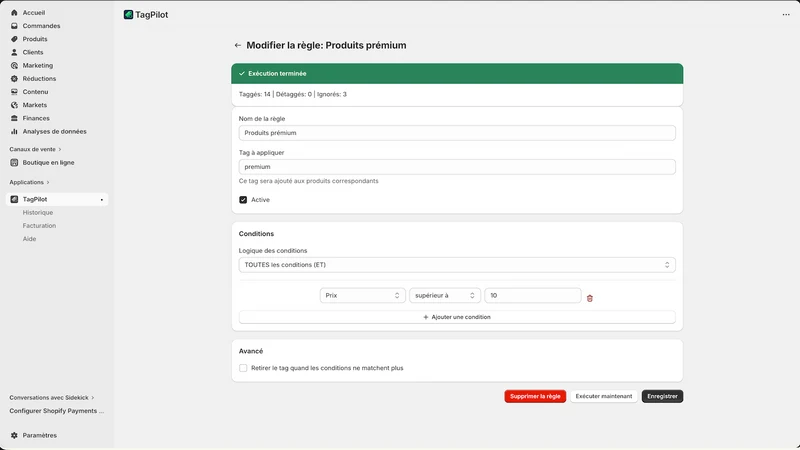The image size is (800, 450).
Task: Click the TagPilot logo in header
Action: point(129,15)
